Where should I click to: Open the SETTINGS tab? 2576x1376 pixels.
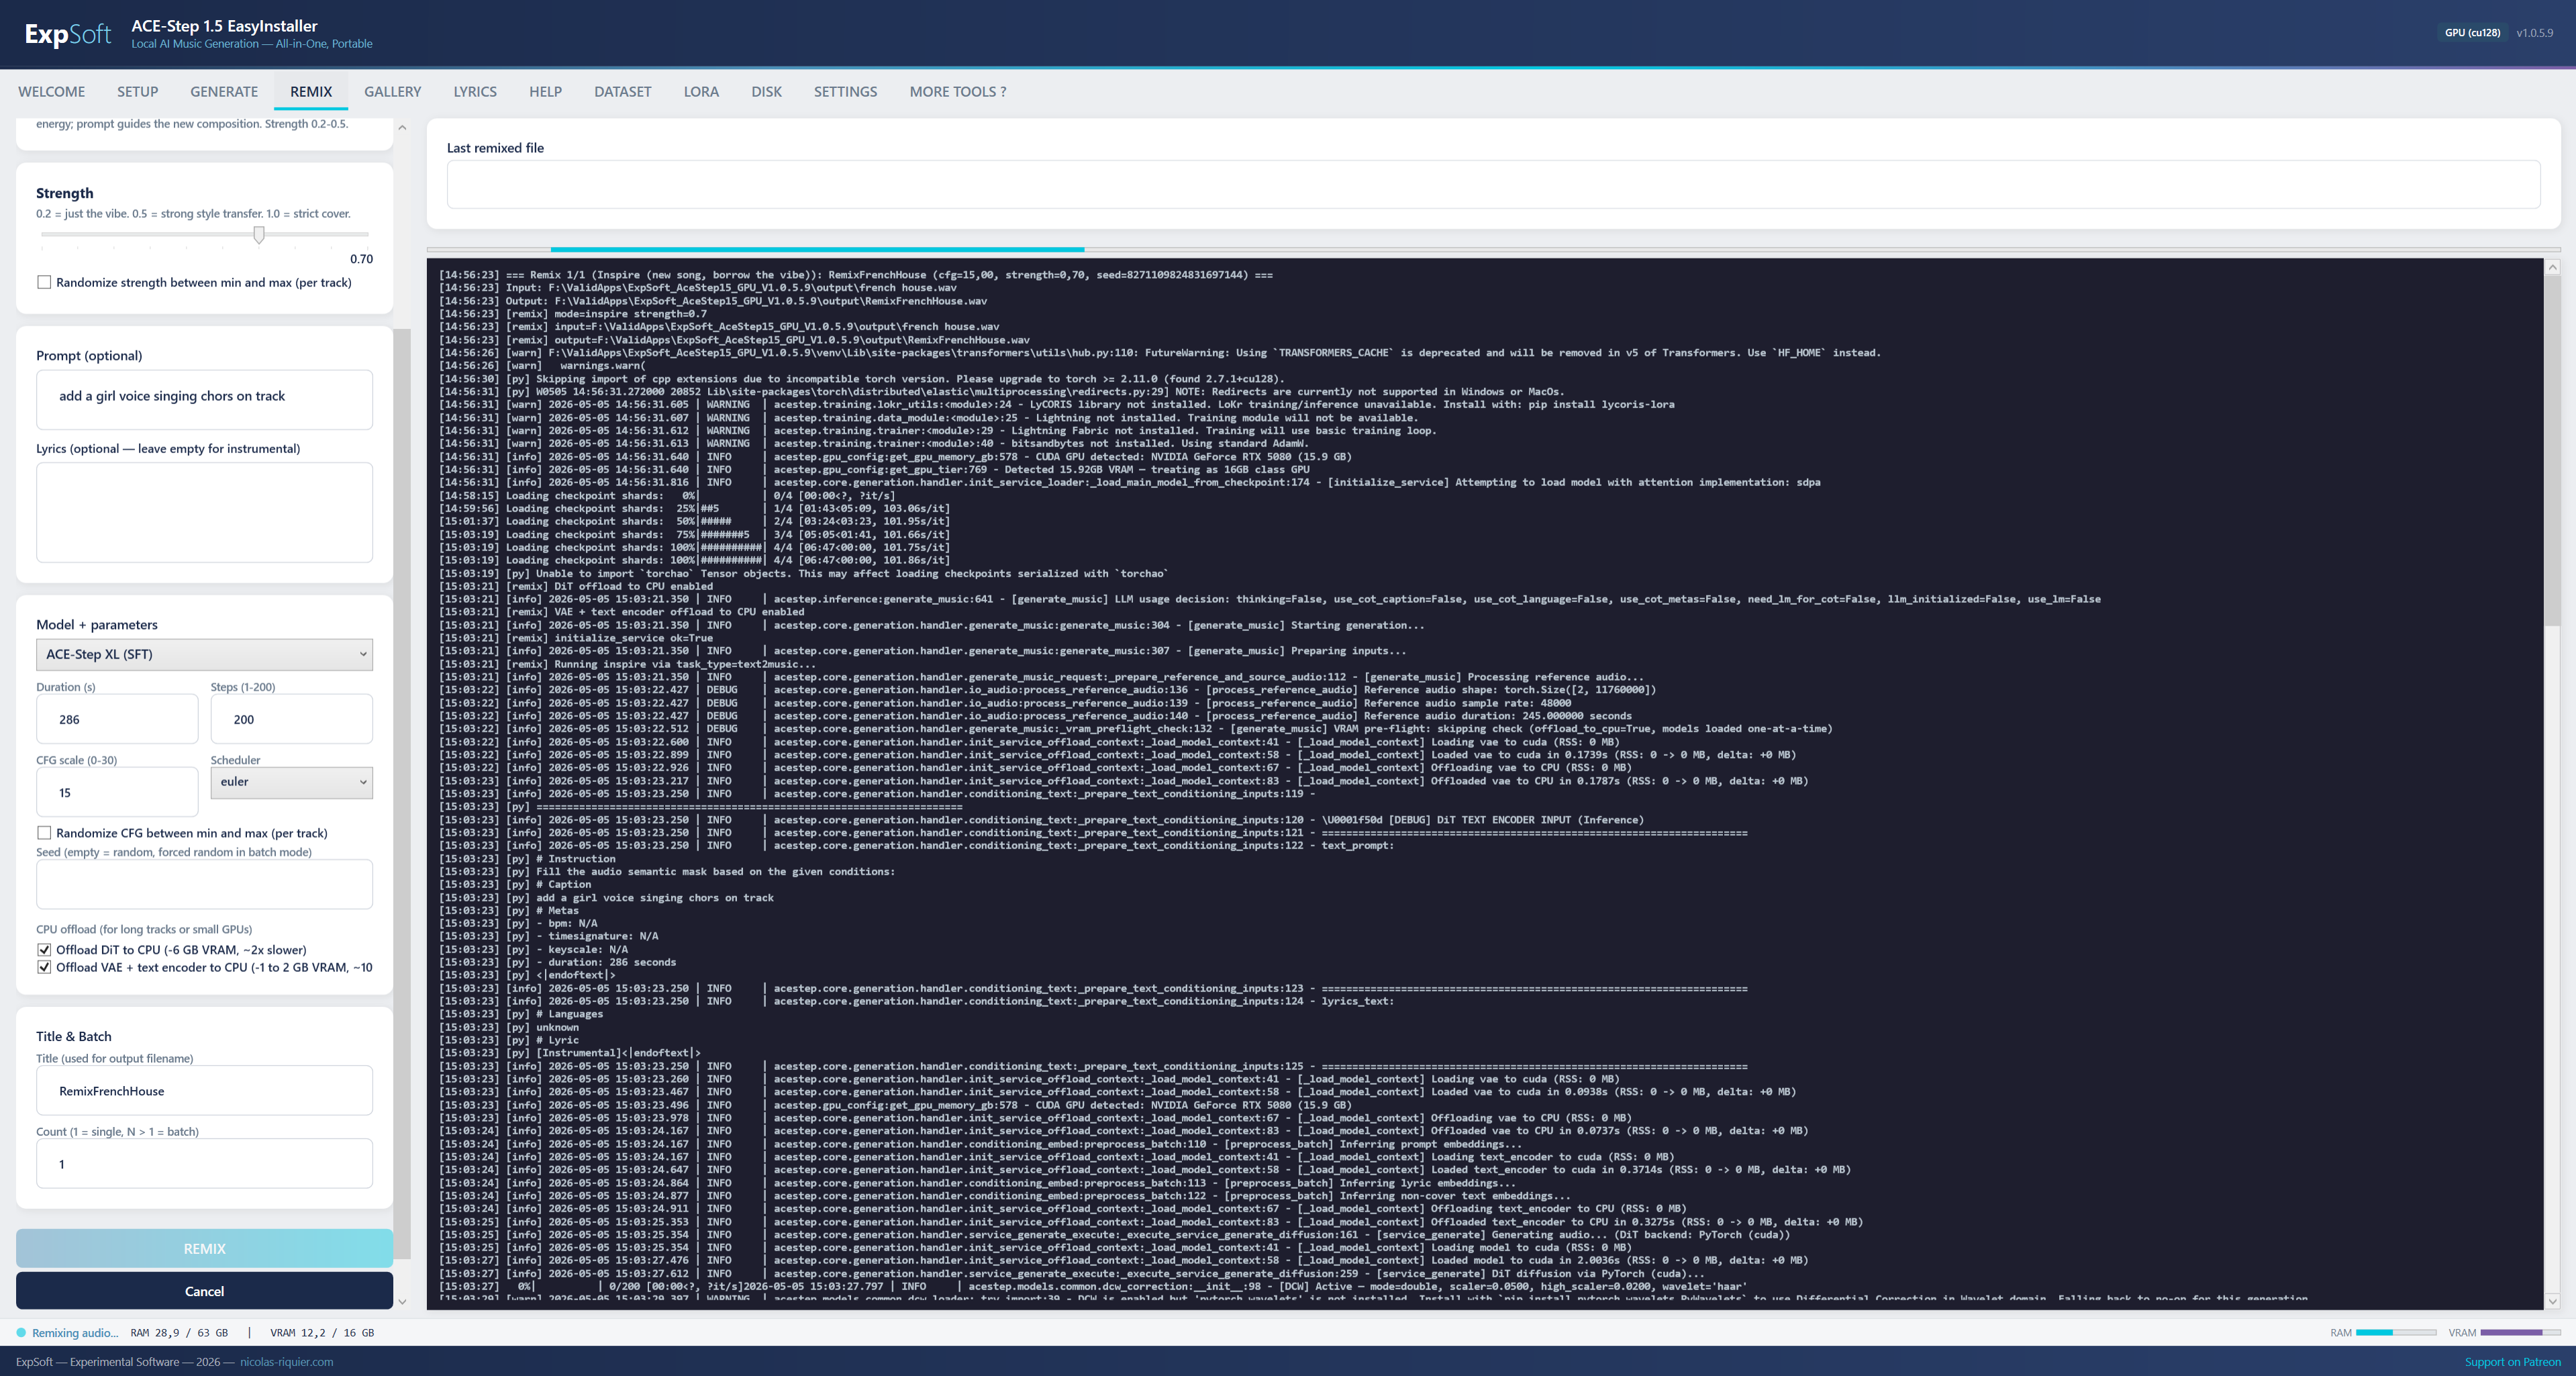point(845,91)
